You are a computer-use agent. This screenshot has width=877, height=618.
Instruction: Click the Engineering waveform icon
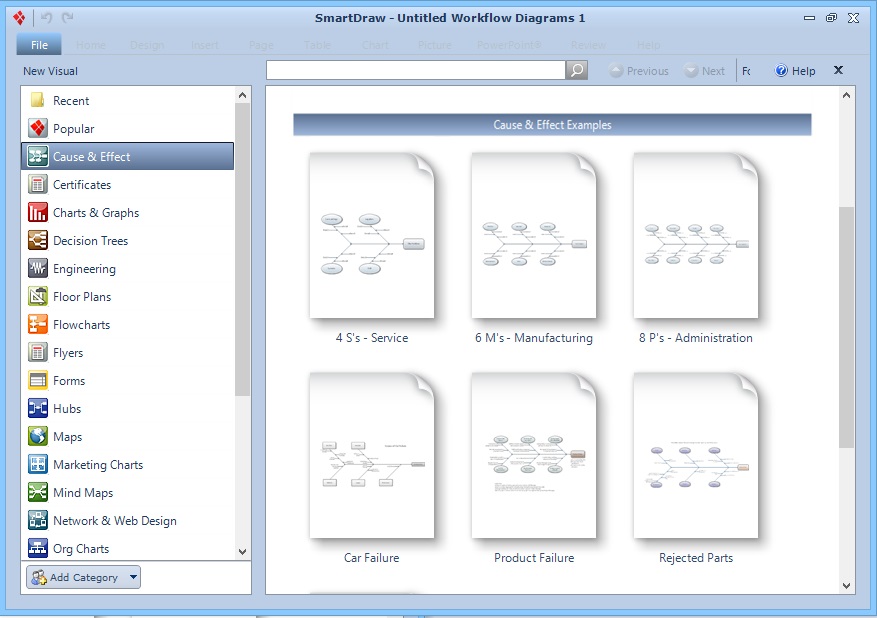click(x=37, y=268)
